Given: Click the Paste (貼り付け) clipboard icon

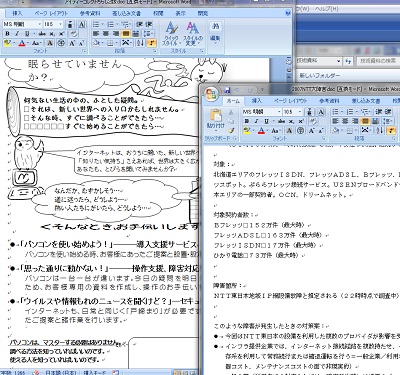Looking at the screenshot, I should click(x=216, y=116).
